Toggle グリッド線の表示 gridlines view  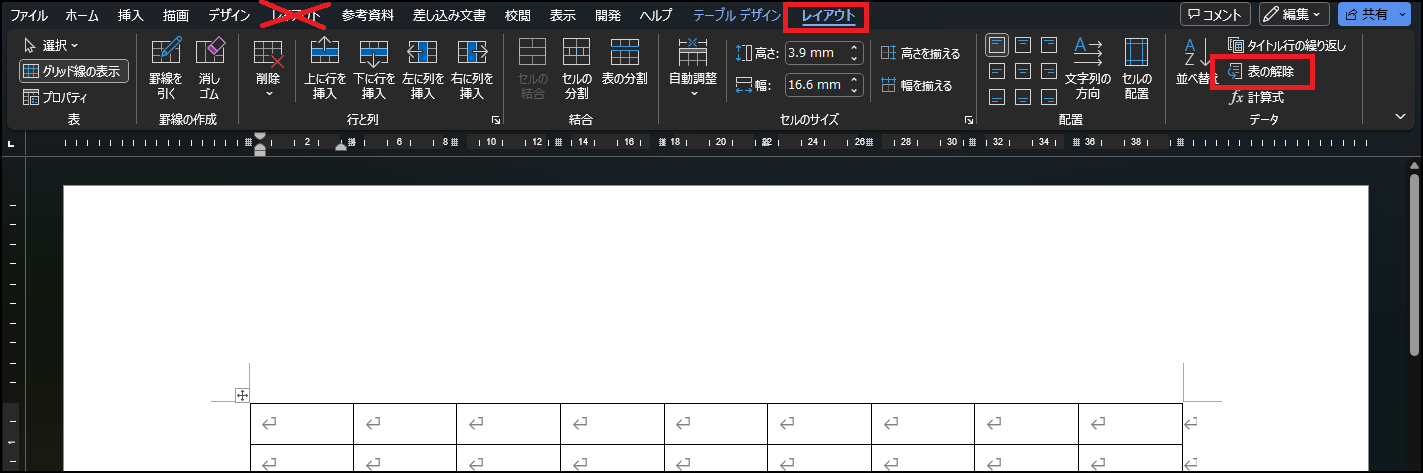(74, 71)
